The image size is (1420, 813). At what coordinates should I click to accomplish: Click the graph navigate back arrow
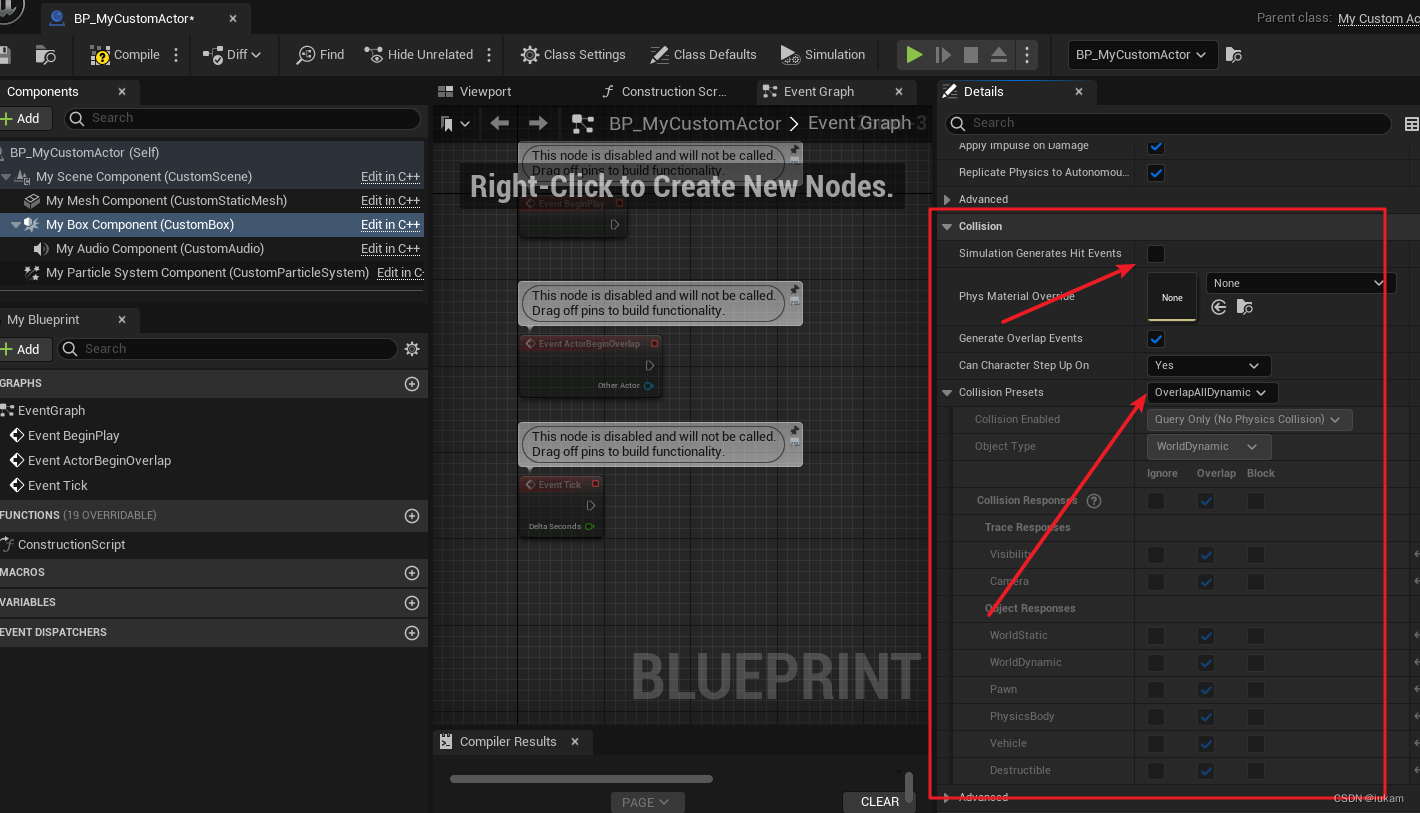(499, 123)
